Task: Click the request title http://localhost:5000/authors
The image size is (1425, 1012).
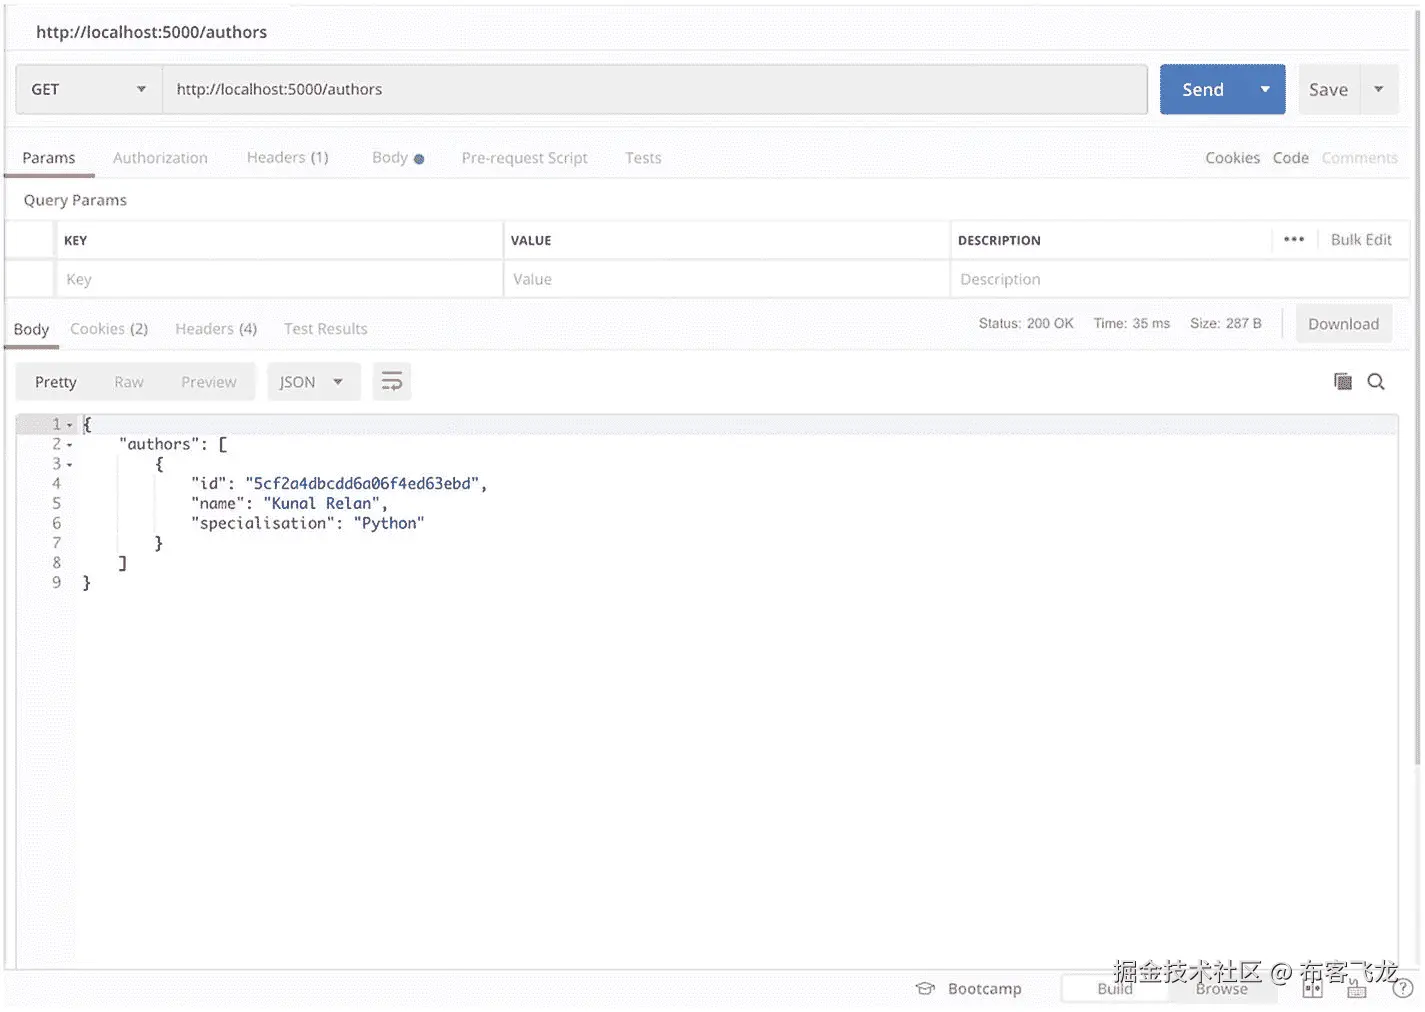Action: click(152, 32)
